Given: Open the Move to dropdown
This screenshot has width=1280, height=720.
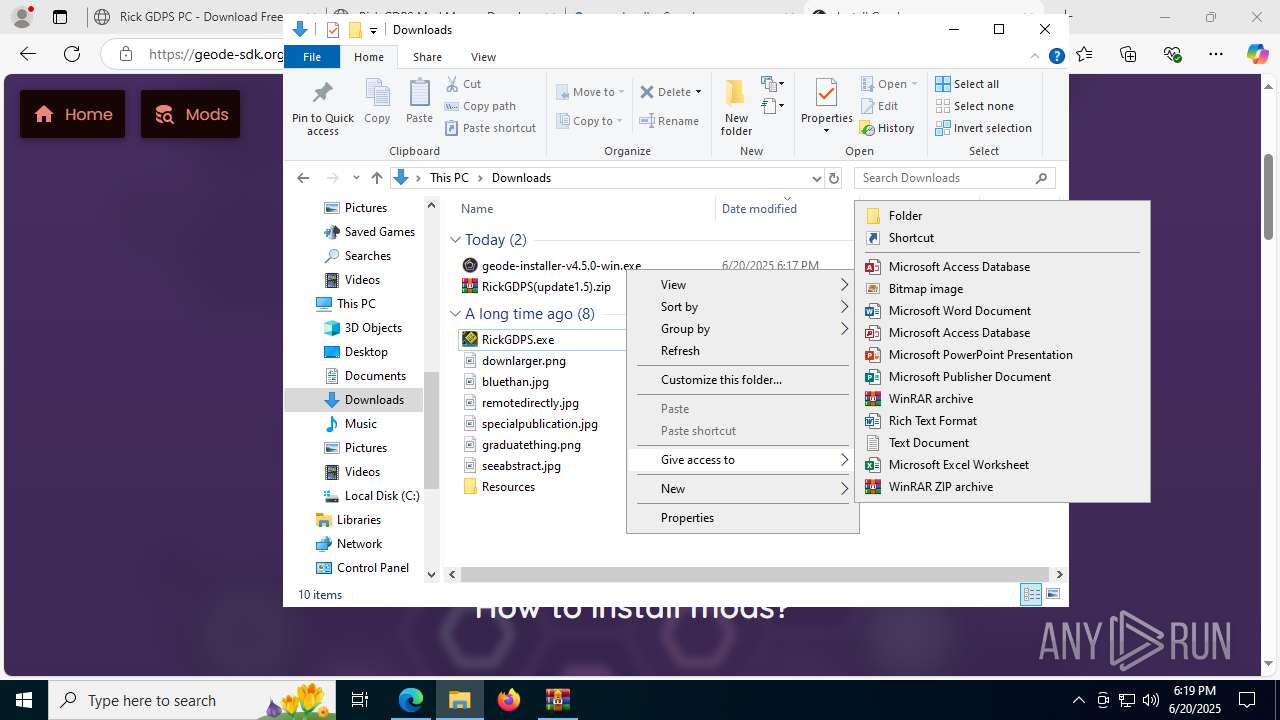Looking at the screenshot, I should coord(590,92).
